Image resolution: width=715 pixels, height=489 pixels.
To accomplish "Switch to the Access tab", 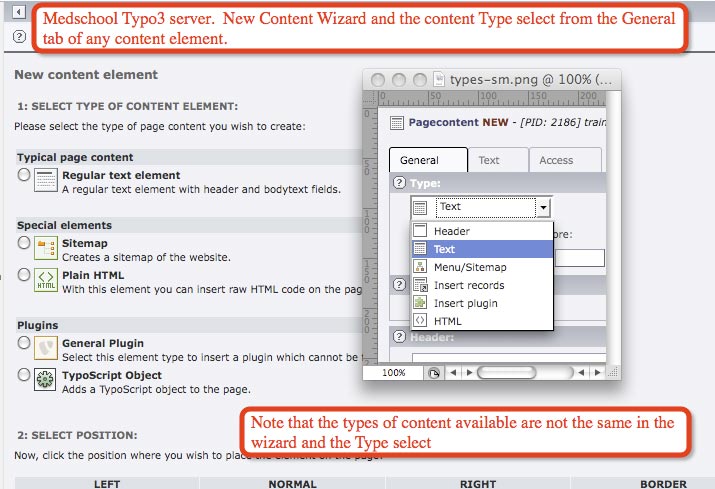I will (556, 160).
